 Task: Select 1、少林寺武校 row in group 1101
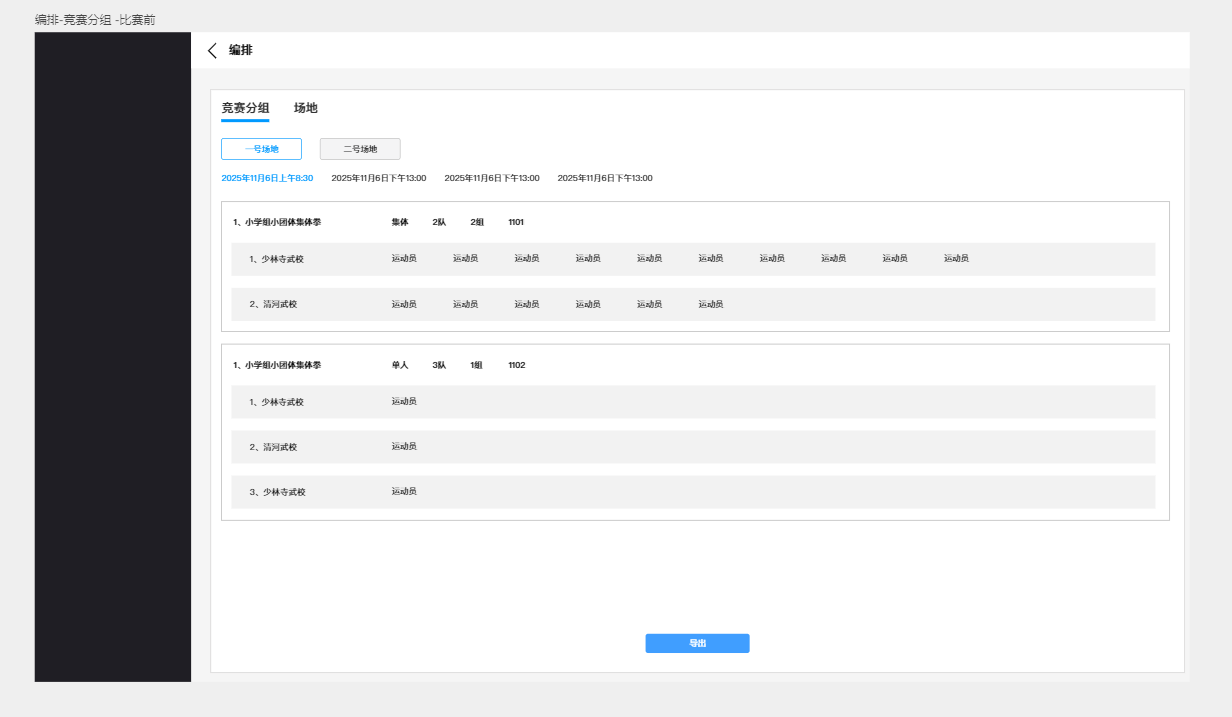pyautogui.click(x=276, y=259)
